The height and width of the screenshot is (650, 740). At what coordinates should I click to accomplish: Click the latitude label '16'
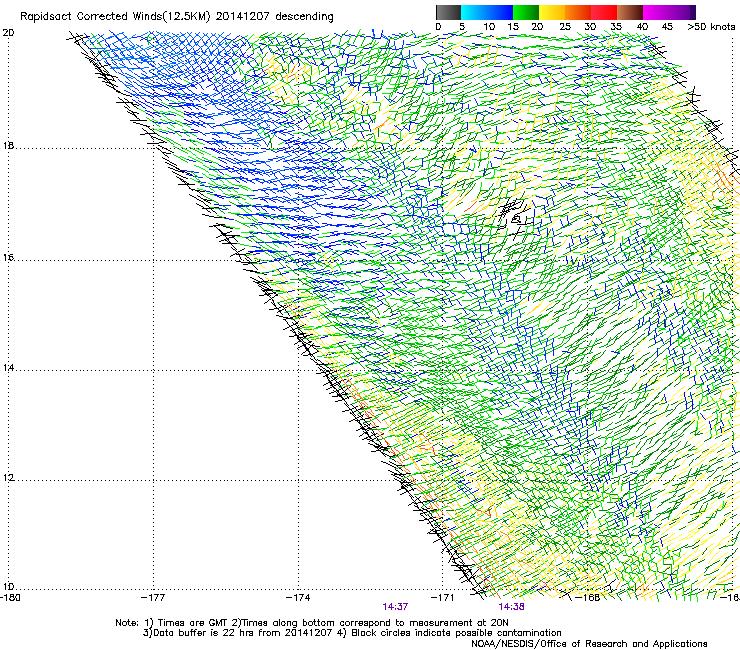(x=8, y=258)
